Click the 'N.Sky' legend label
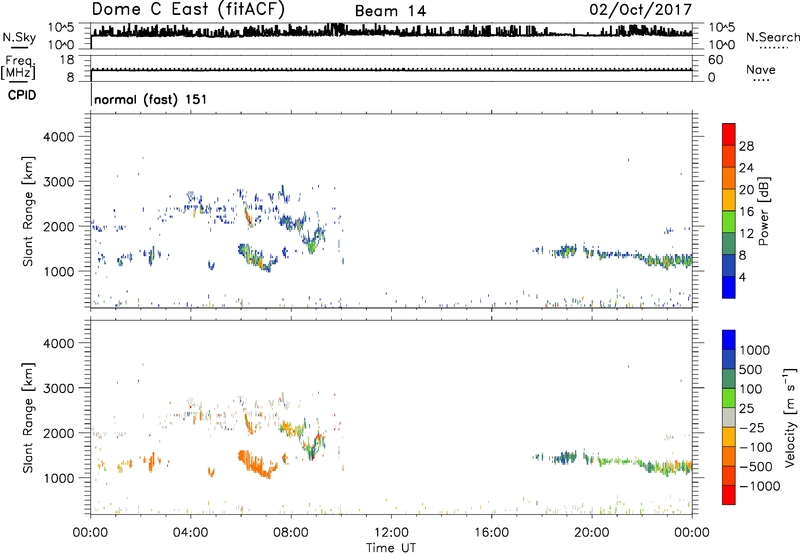The height and width of the screenshot is (554, 800). (19, 37)
